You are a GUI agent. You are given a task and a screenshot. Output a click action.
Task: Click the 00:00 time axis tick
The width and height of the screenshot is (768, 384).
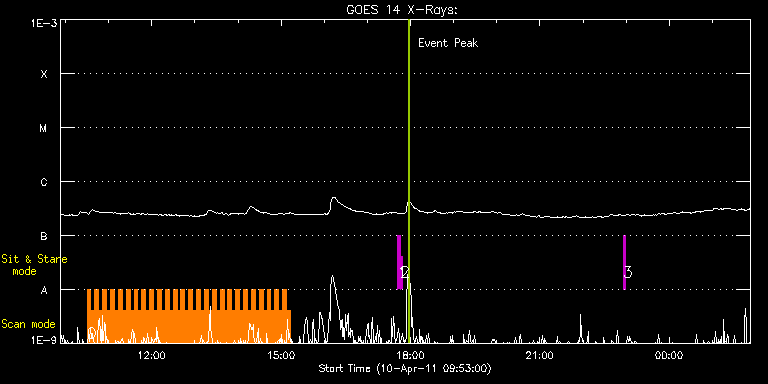pyautogui.click(x=670, y=355)
